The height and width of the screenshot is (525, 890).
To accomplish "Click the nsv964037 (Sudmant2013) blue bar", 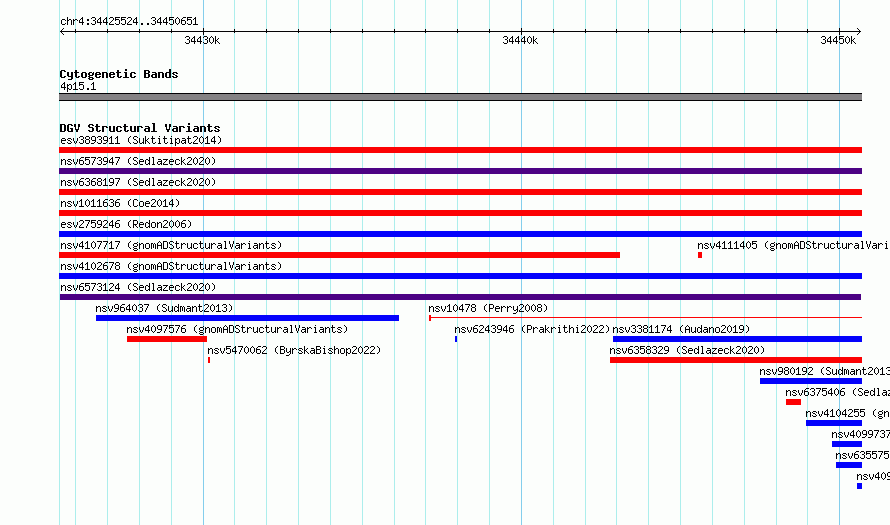I will pos(247,318).
